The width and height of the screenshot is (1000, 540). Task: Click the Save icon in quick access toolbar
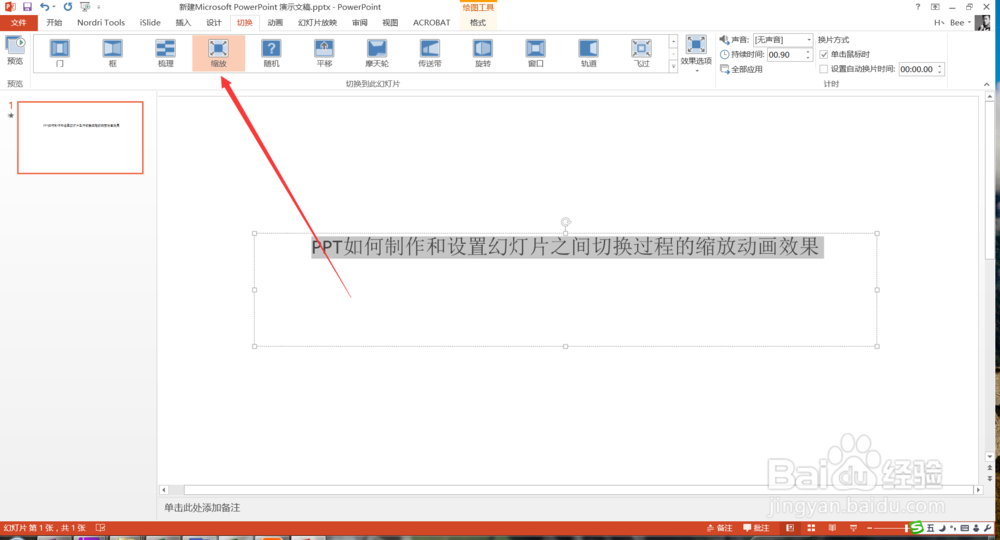27,6
